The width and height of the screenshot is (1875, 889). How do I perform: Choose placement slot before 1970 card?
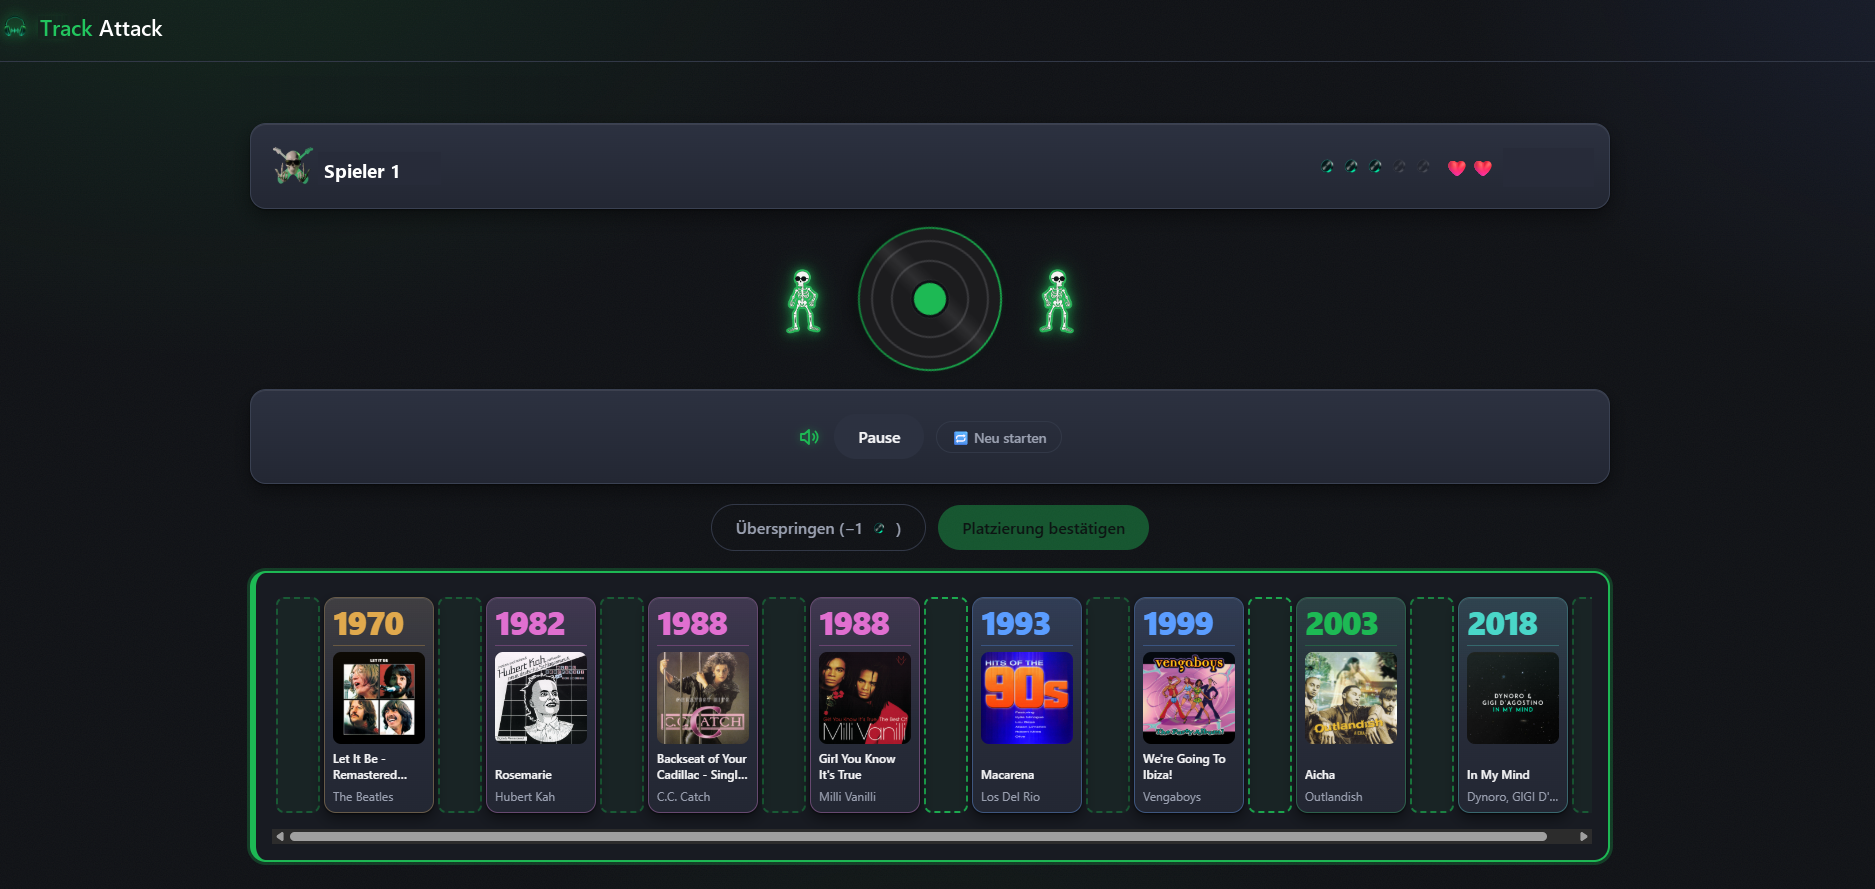(298, 705)
